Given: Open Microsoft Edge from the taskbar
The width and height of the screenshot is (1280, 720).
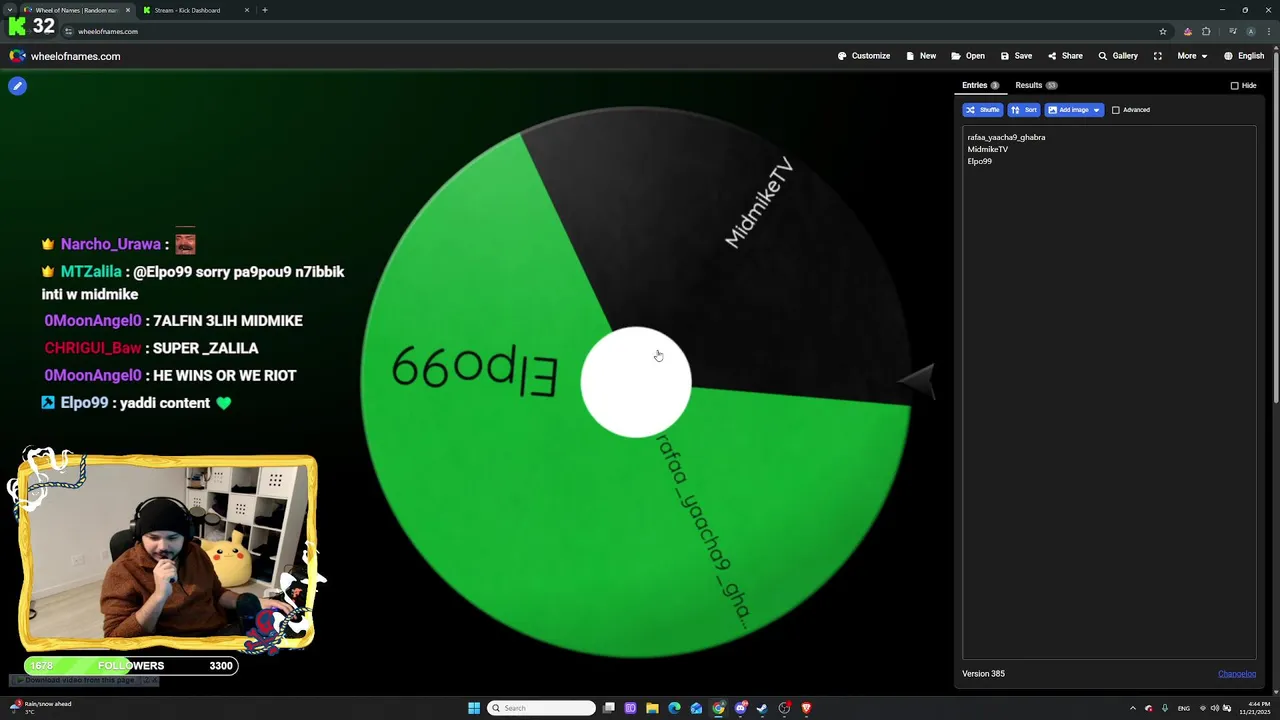Looking at the screenshot, I should click(x=674, y=708).
